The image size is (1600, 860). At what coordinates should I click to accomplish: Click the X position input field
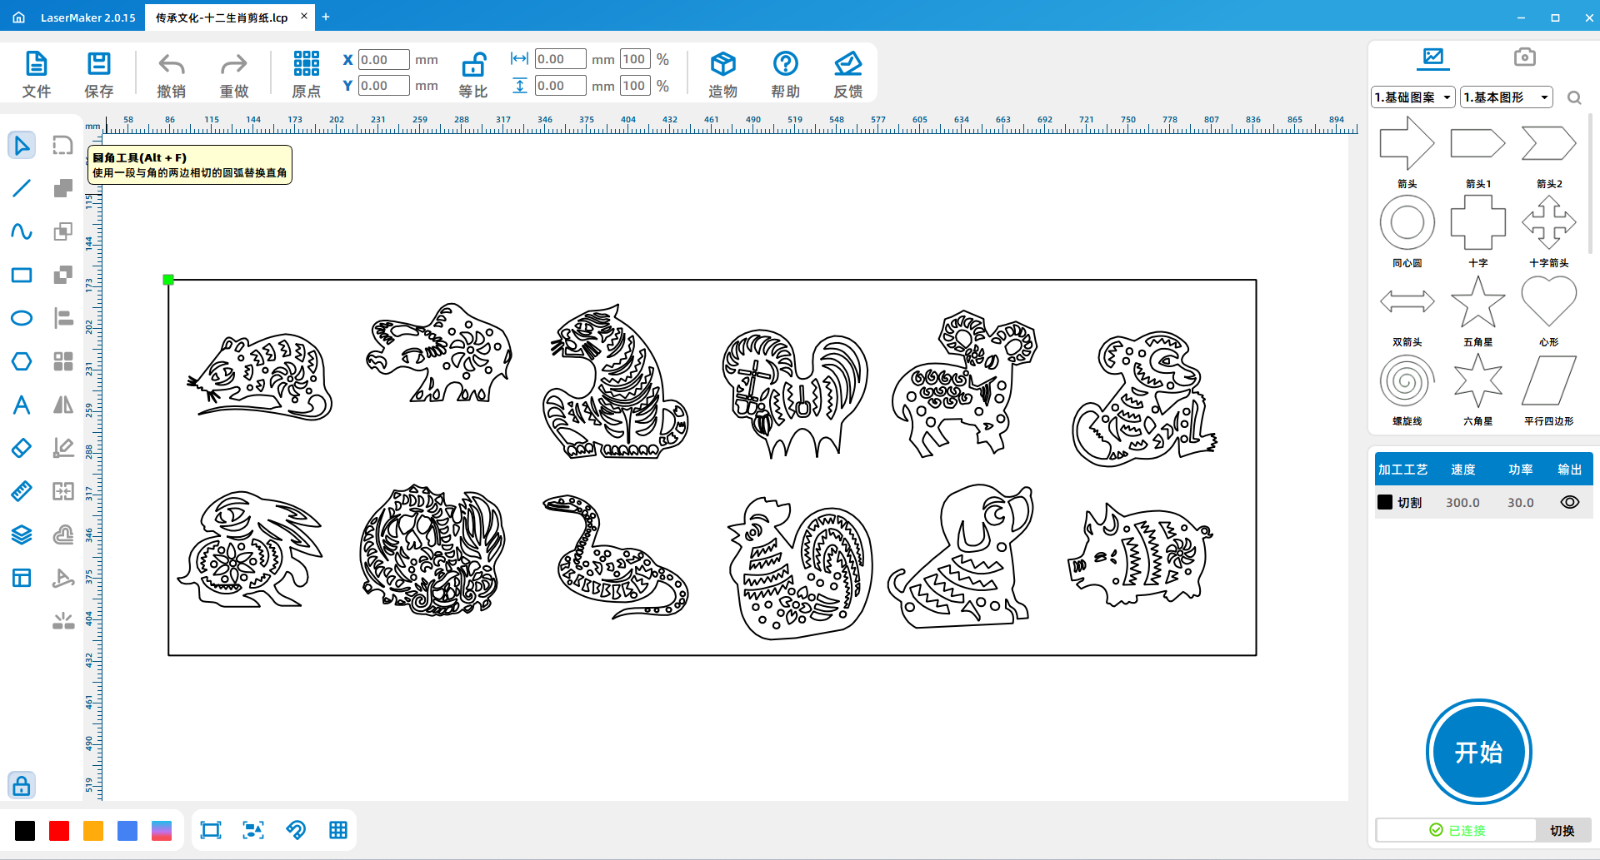(x=383, y=60)
